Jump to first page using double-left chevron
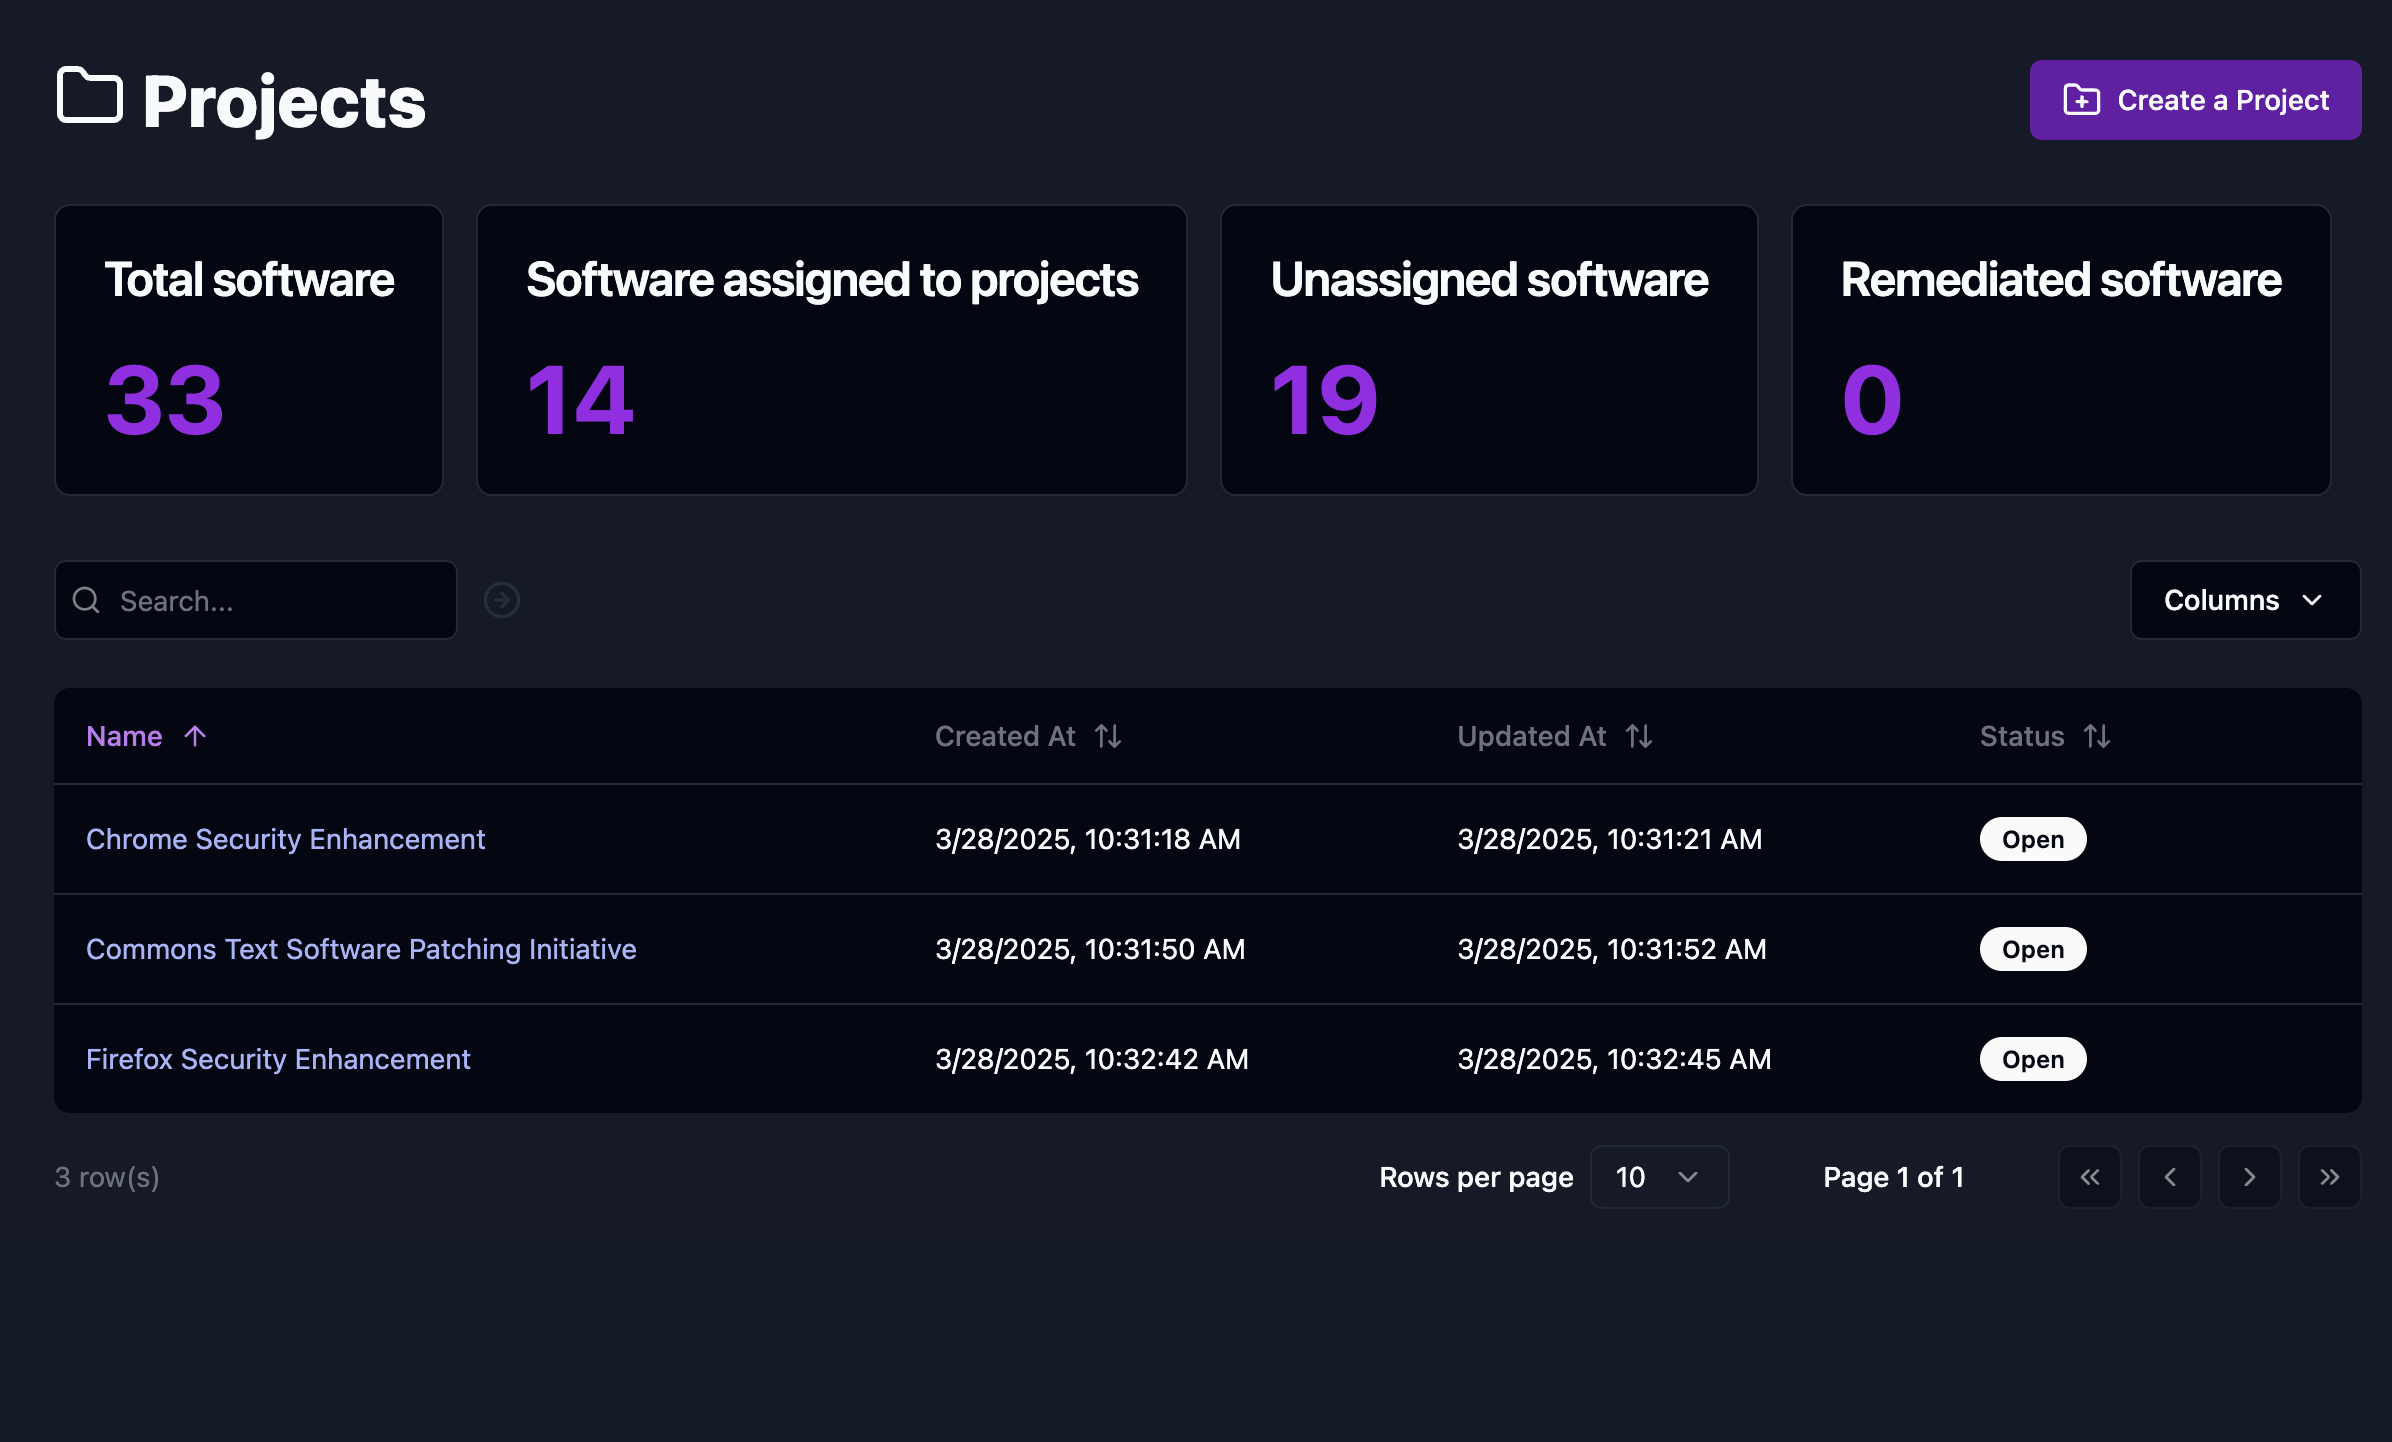This screenshot has width=2392, height=1442. 2089,1177
